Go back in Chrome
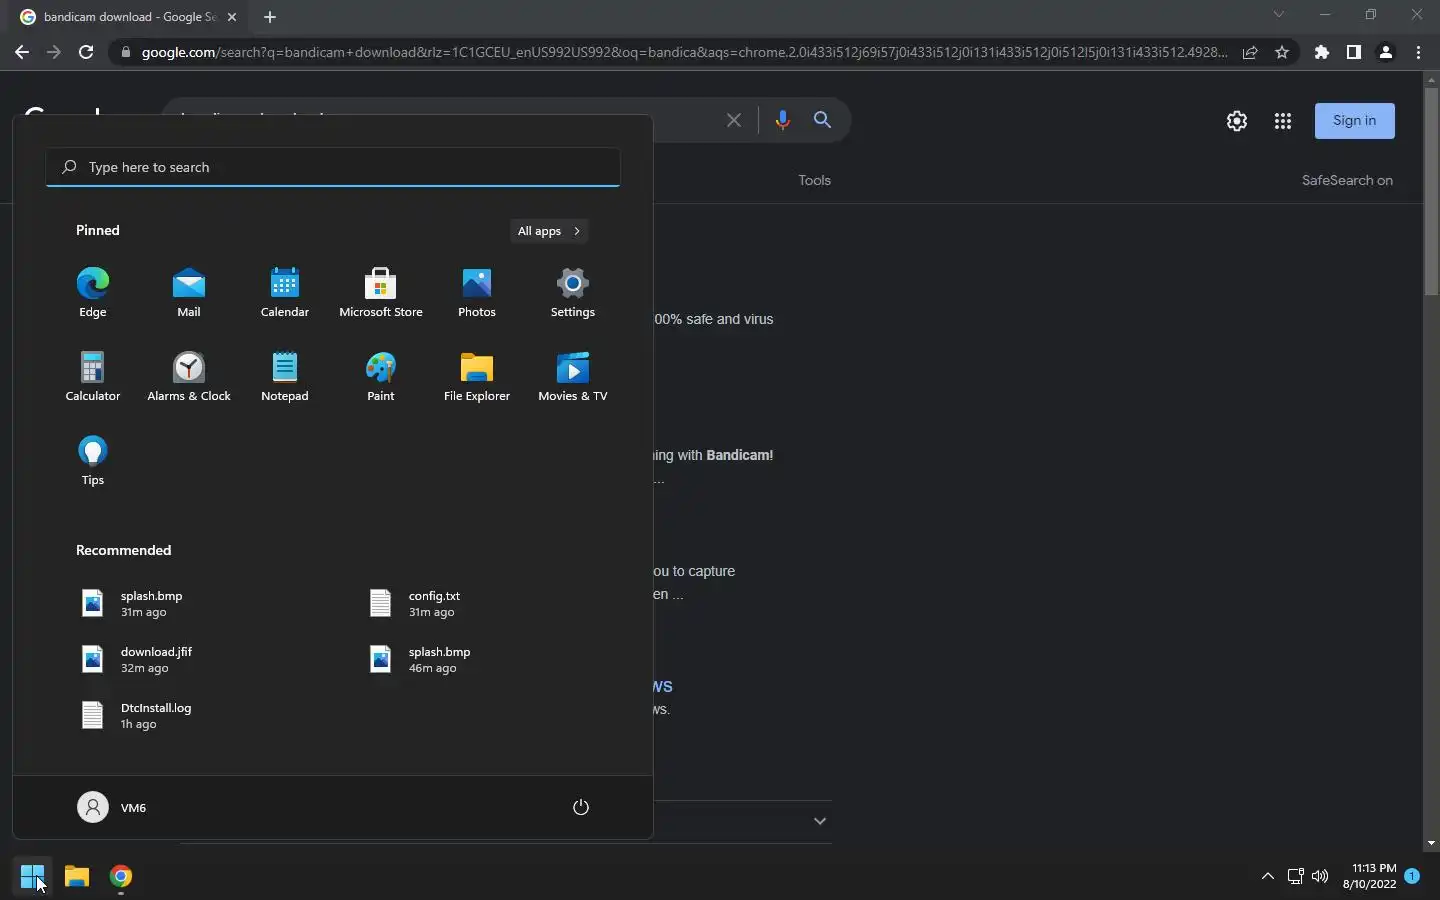 [x=22, y=52]
